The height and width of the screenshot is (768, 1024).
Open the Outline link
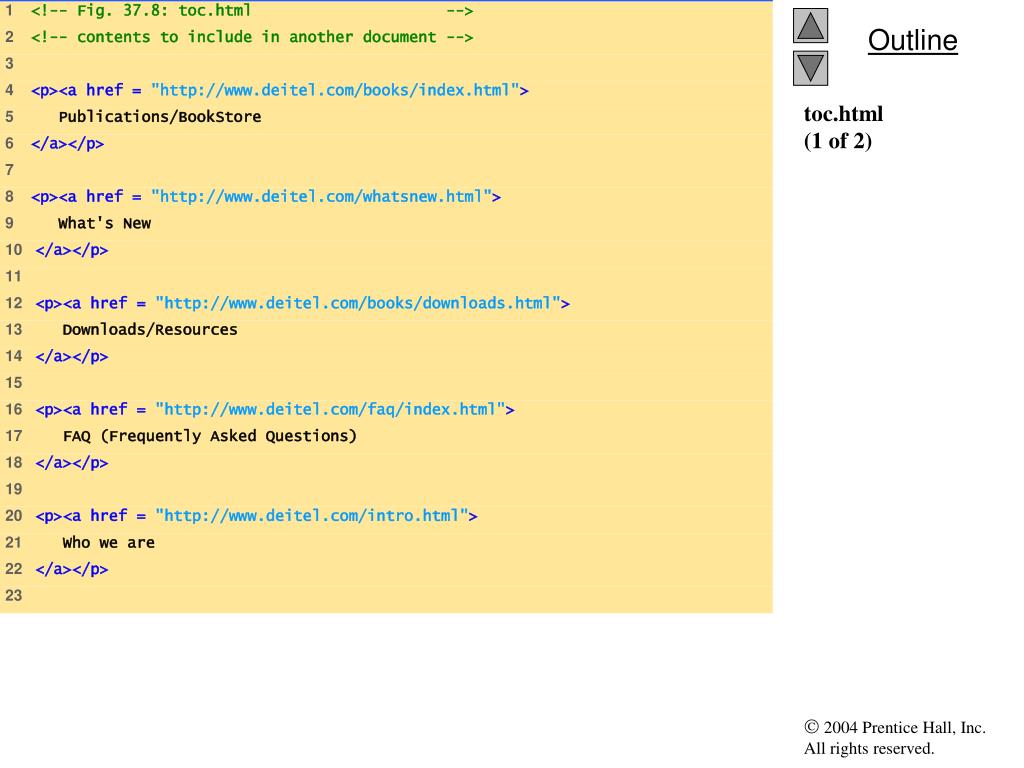coord(912,40)
